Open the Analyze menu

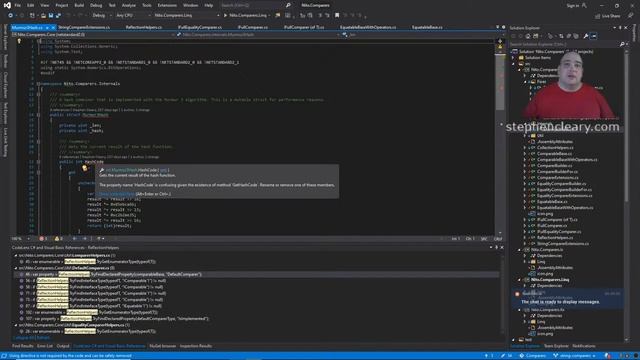coord(129,5)
